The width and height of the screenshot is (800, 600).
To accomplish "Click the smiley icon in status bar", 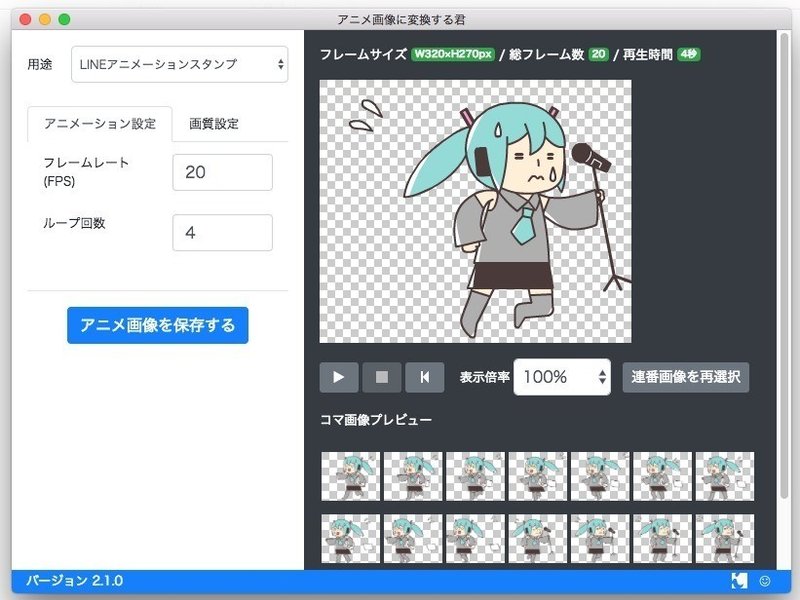I will pyautogui.click(x=765, y=581).
